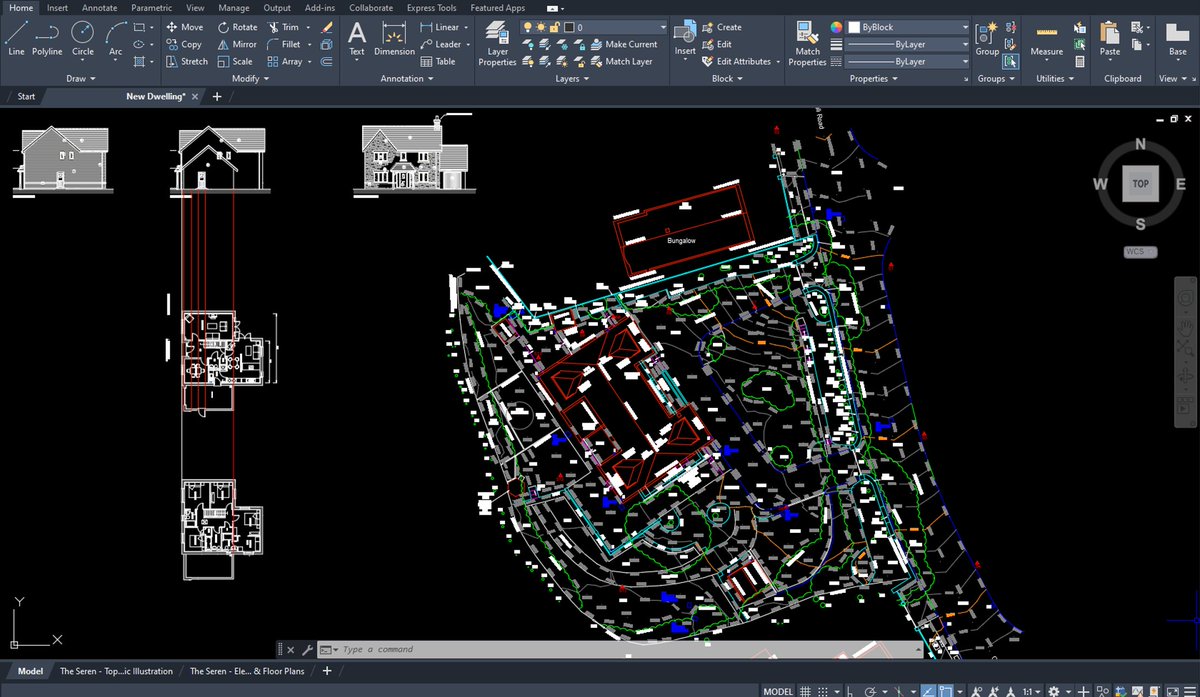Image resolution: width=1200 pixels, height=697 pixels.
Task: Click Match Layer button
Action: (x=620, y=61)
